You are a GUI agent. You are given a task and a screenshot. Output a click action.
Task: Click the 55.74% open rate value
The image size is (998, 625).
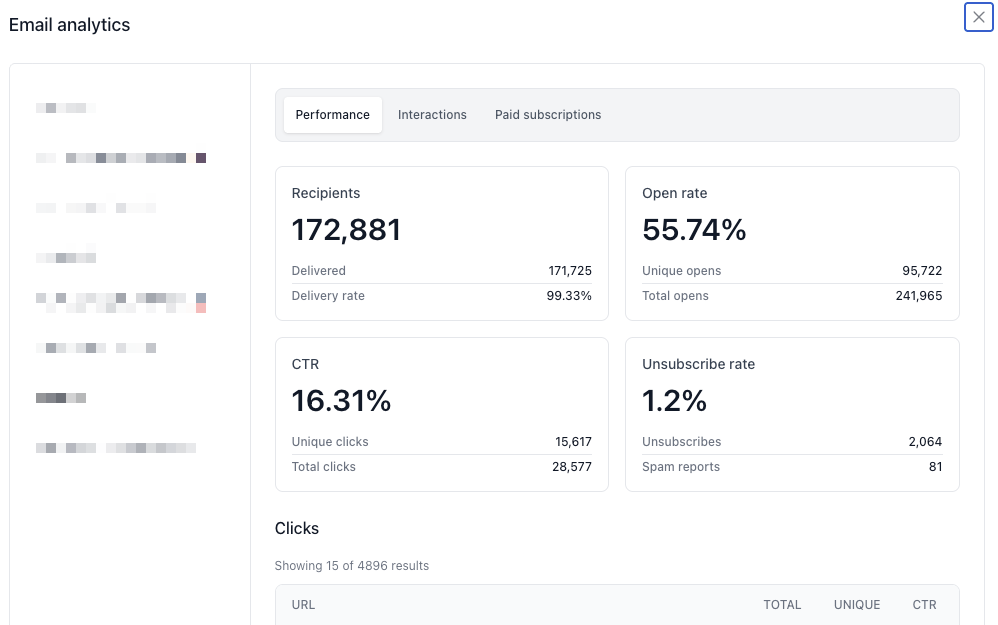coord(694,230)
